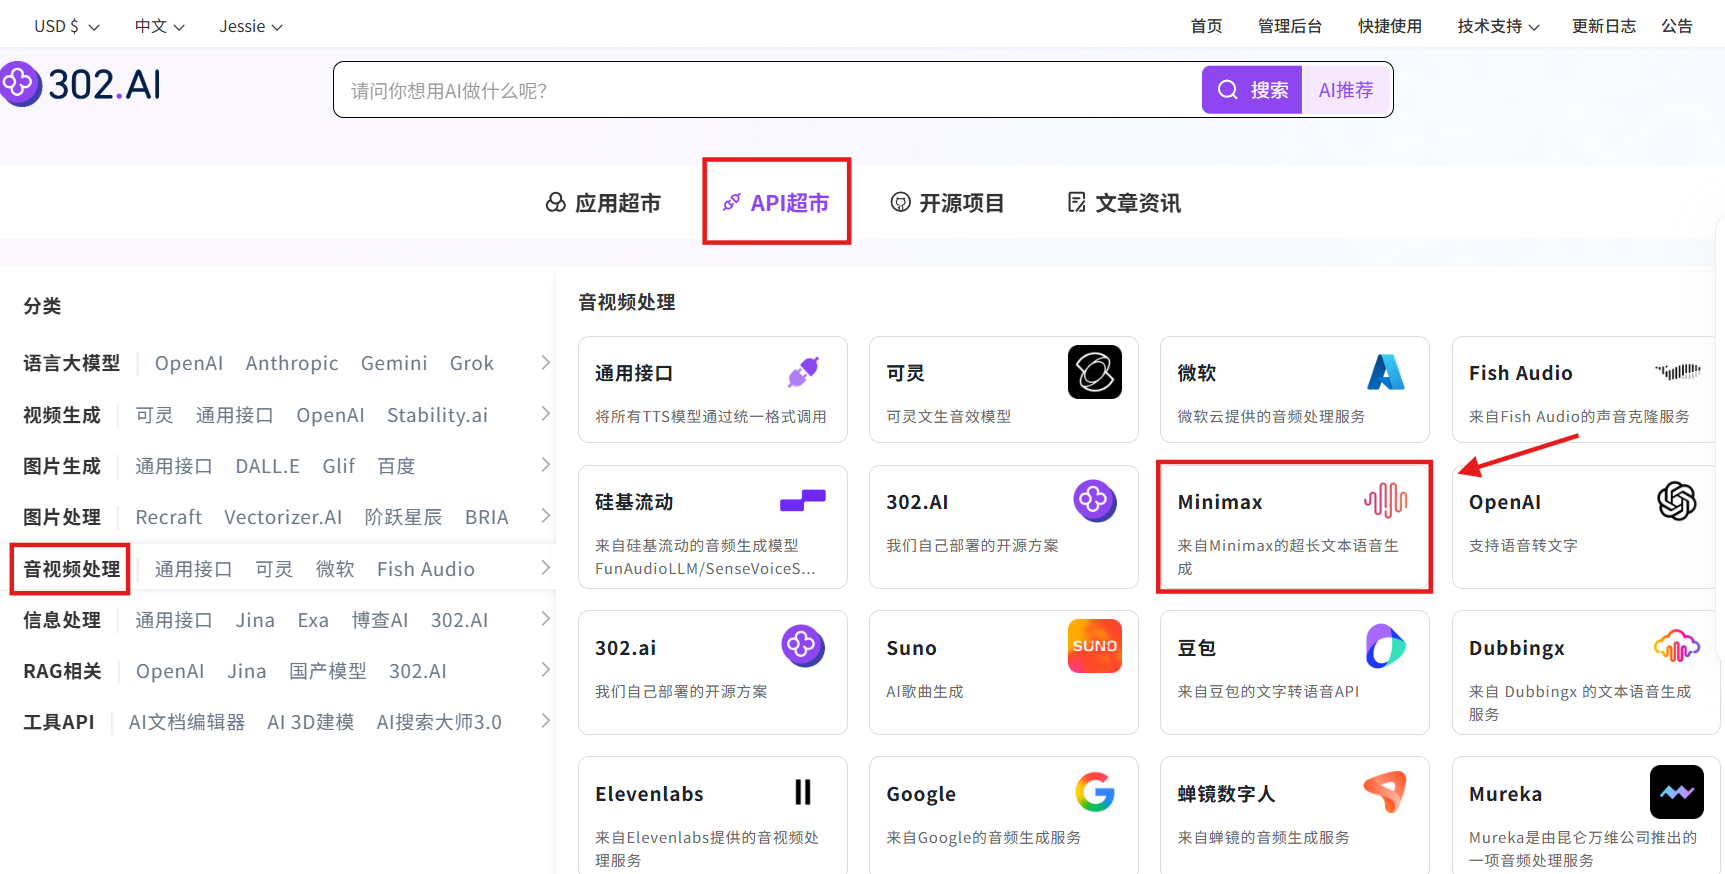
Task: Click AI文档编辑器 under 工具API
Action: click(x=187, y=722)
